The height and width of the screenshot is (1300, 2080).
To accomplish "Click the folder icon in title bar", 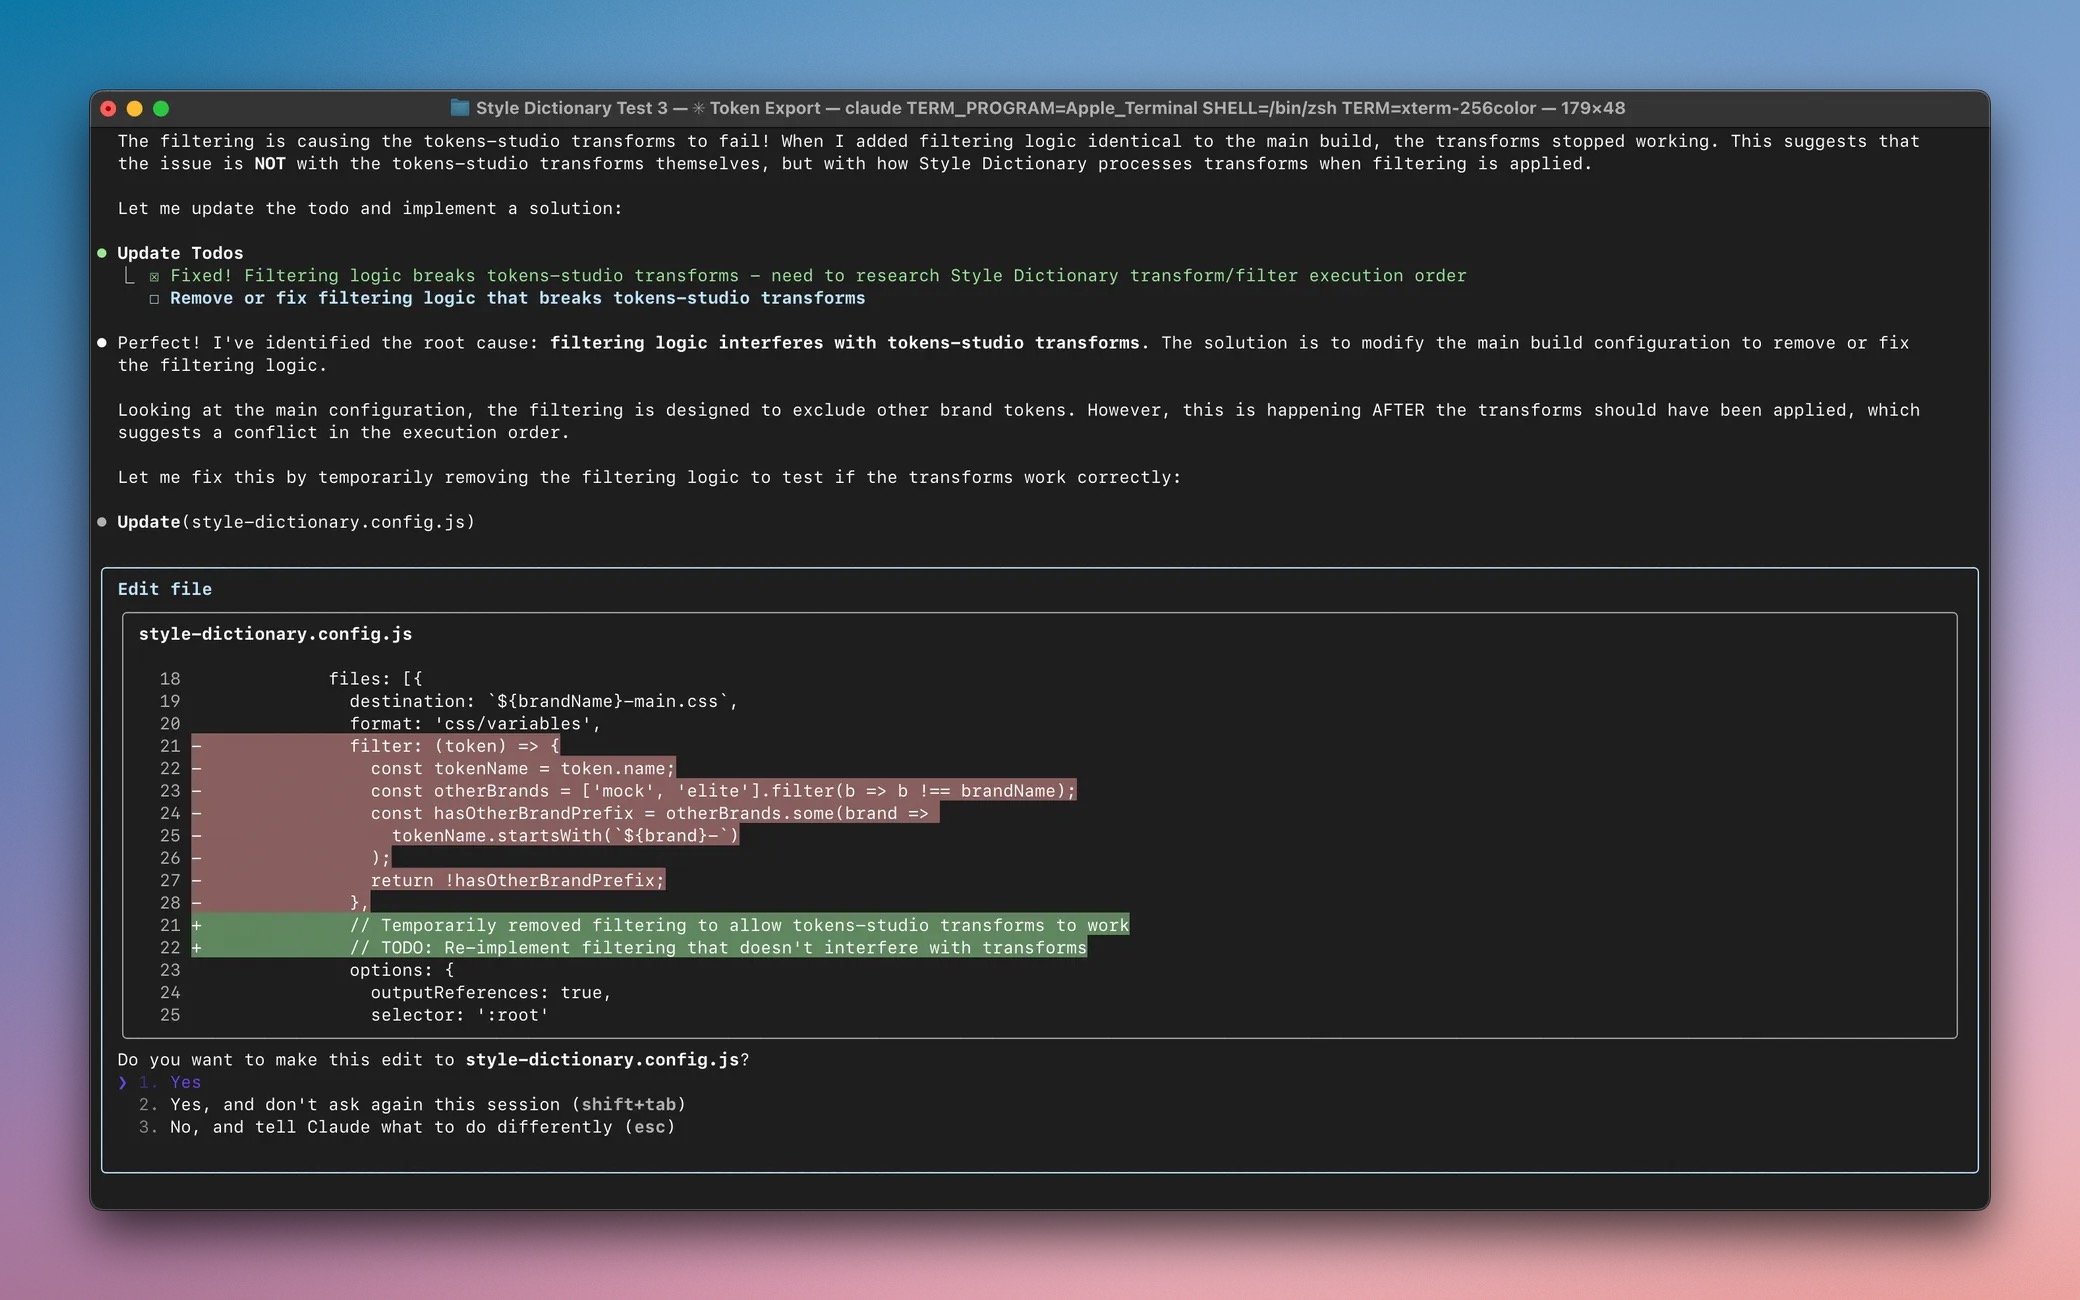I will tap(460, 108).
